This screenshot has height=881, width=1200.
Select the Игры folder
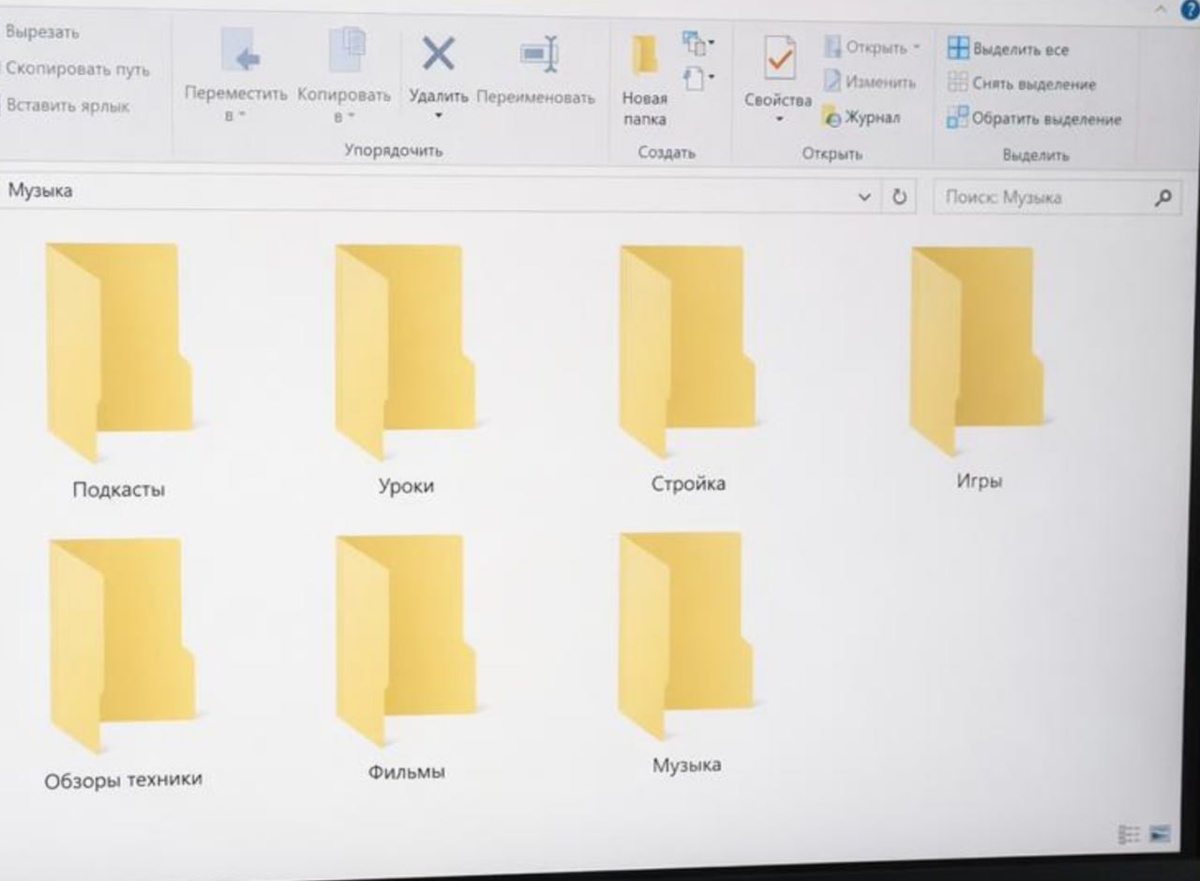coord(978,367)
